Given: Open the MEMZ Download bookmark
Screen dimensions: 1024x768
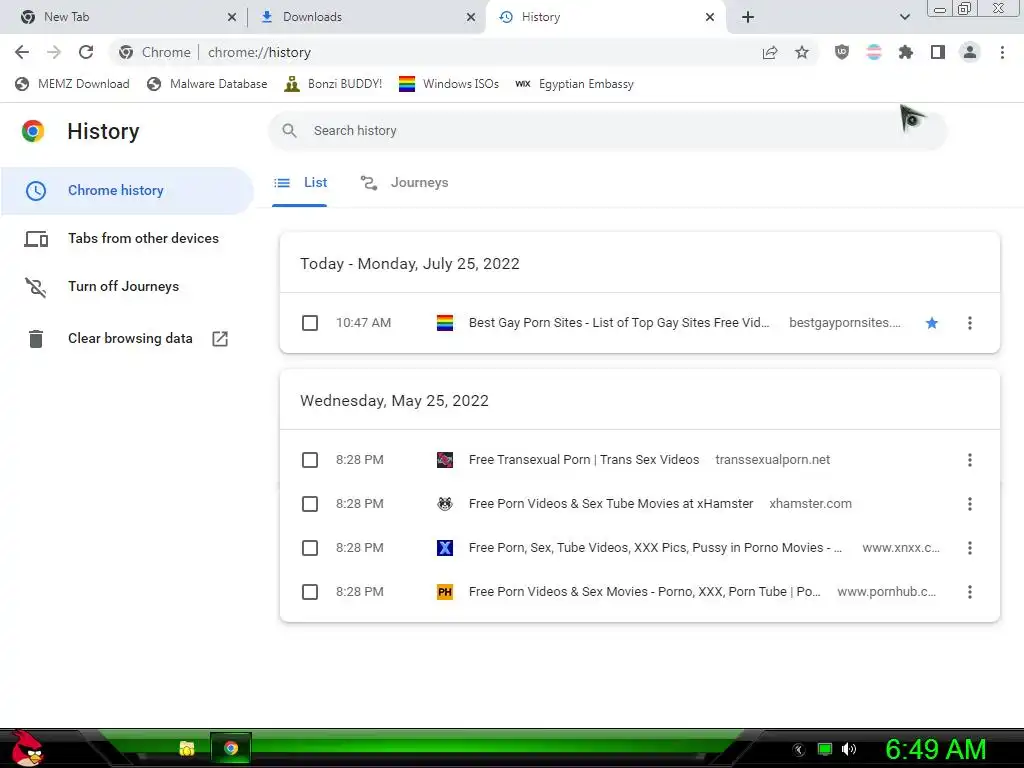Looking at the screenshot, I should click(x=72, y=84).
